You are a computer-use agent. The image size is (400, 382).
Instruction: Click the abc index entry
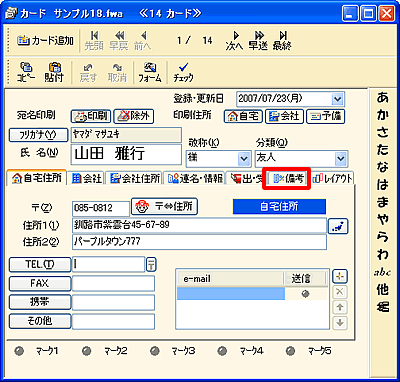coord(382,273)
